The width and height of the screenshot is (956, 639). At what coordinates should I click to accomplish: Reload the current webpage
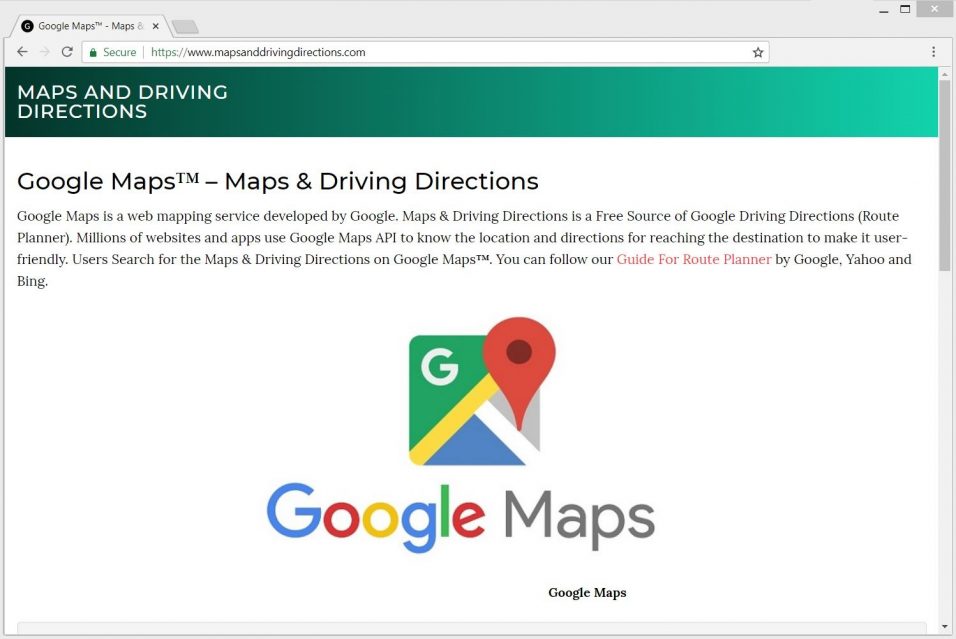point(66,51)
